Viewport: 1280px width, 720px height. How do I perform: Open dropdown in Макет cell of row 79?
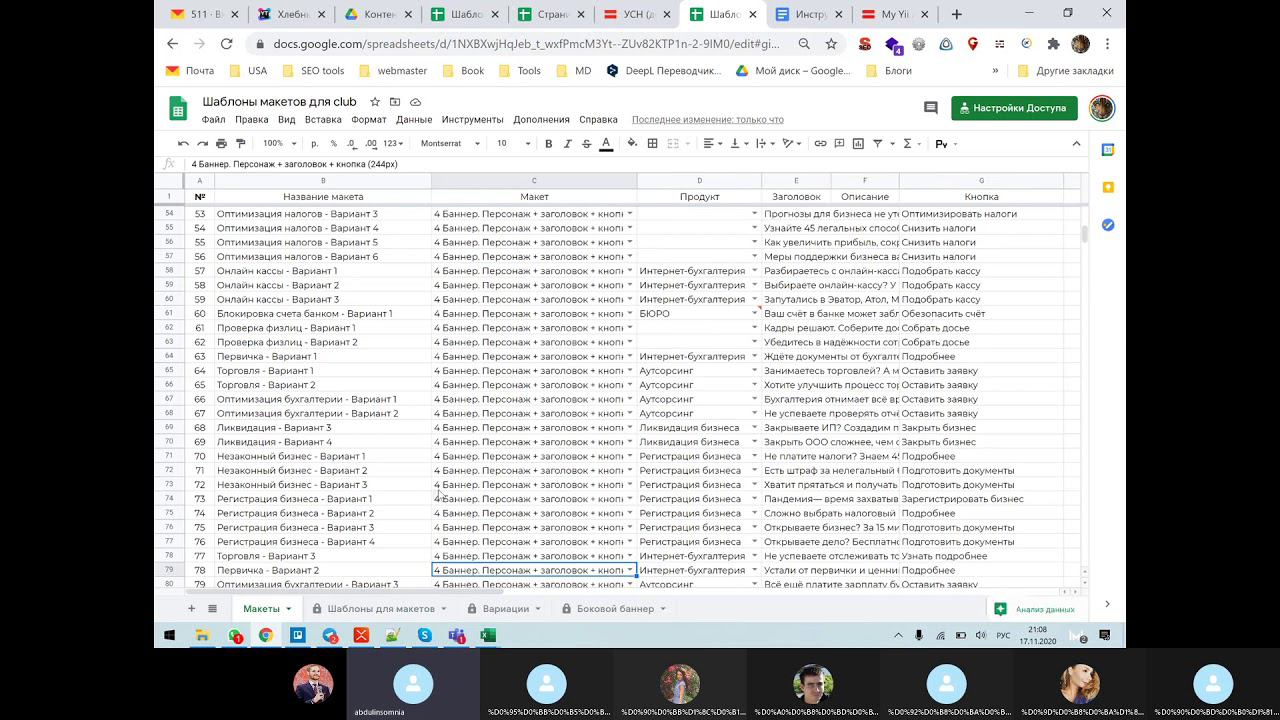click(x=630, y=570)
